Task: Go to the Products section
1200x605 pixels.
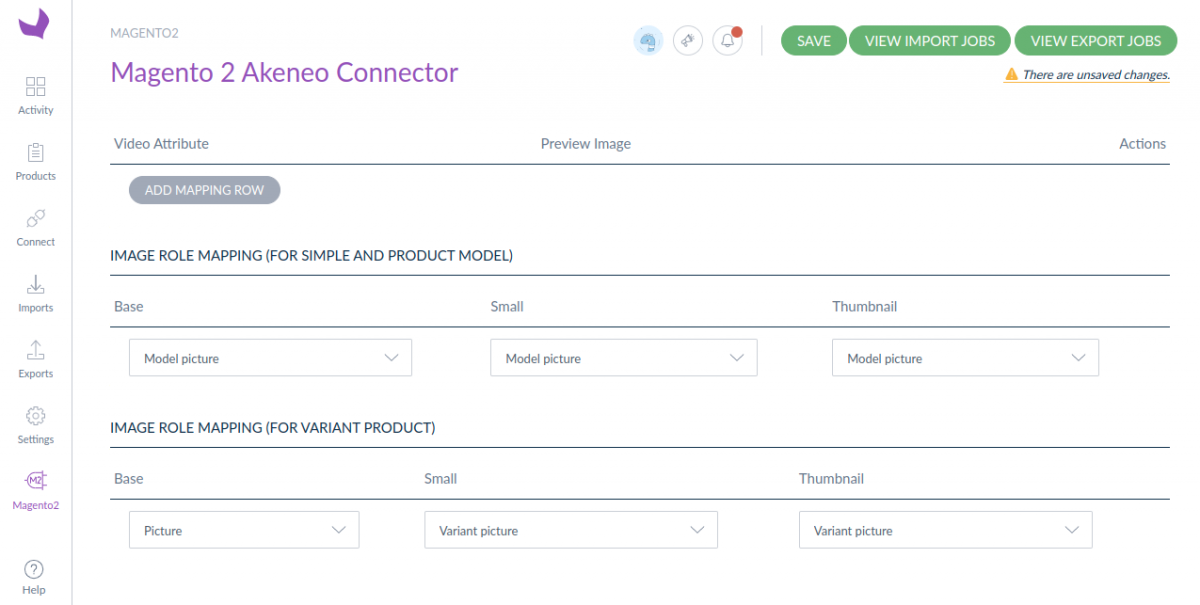Action: 35,160
